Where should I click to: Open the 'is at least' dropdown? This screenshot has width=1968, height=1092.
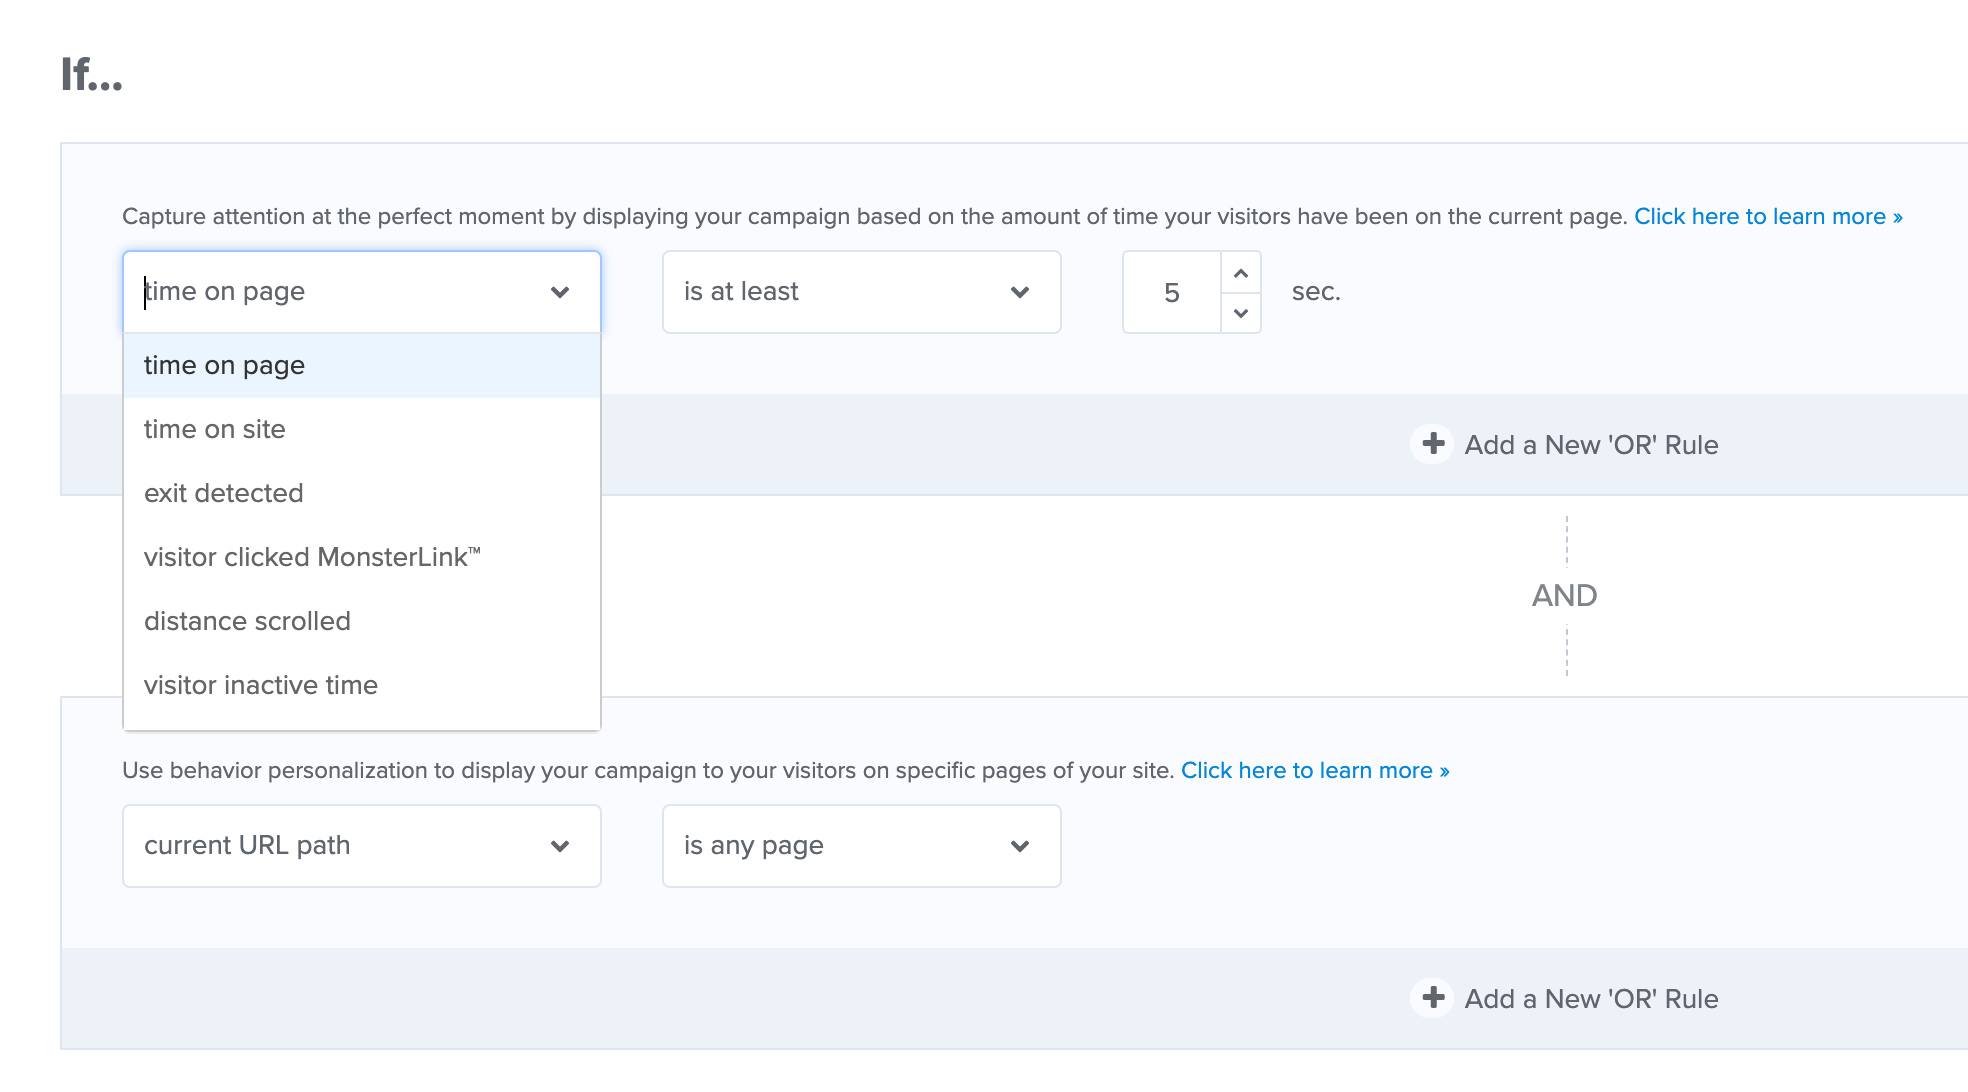coord(861,292)
